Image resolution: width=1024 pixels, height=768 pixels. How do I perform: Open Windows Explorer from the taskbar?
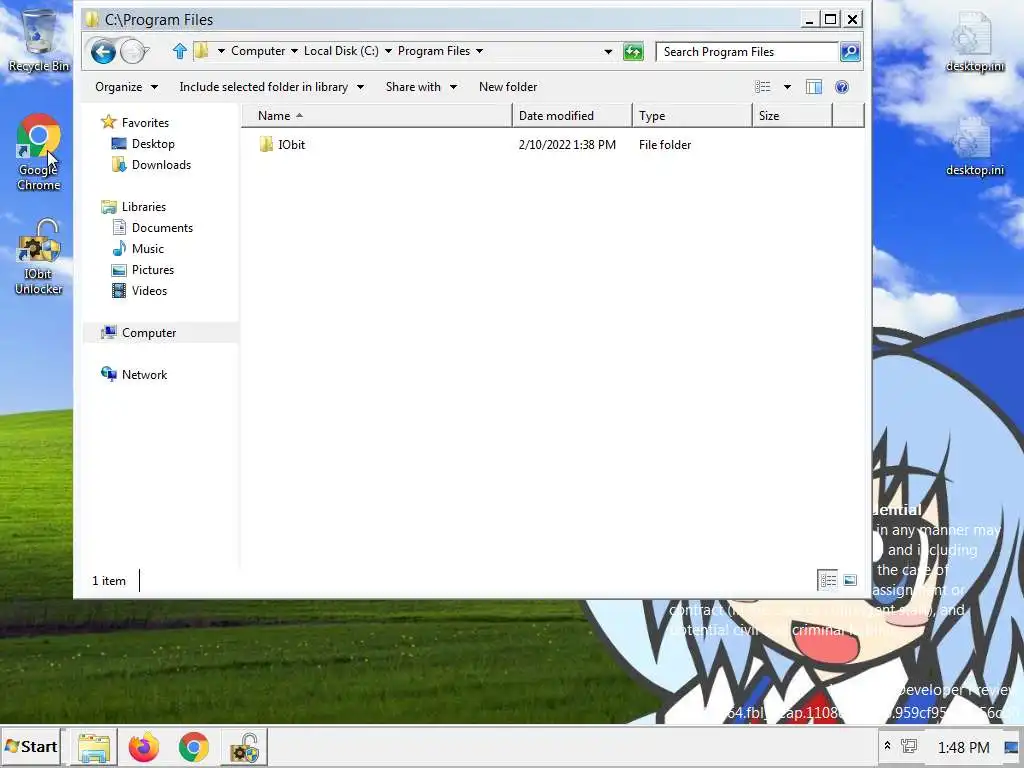point(93,748)
